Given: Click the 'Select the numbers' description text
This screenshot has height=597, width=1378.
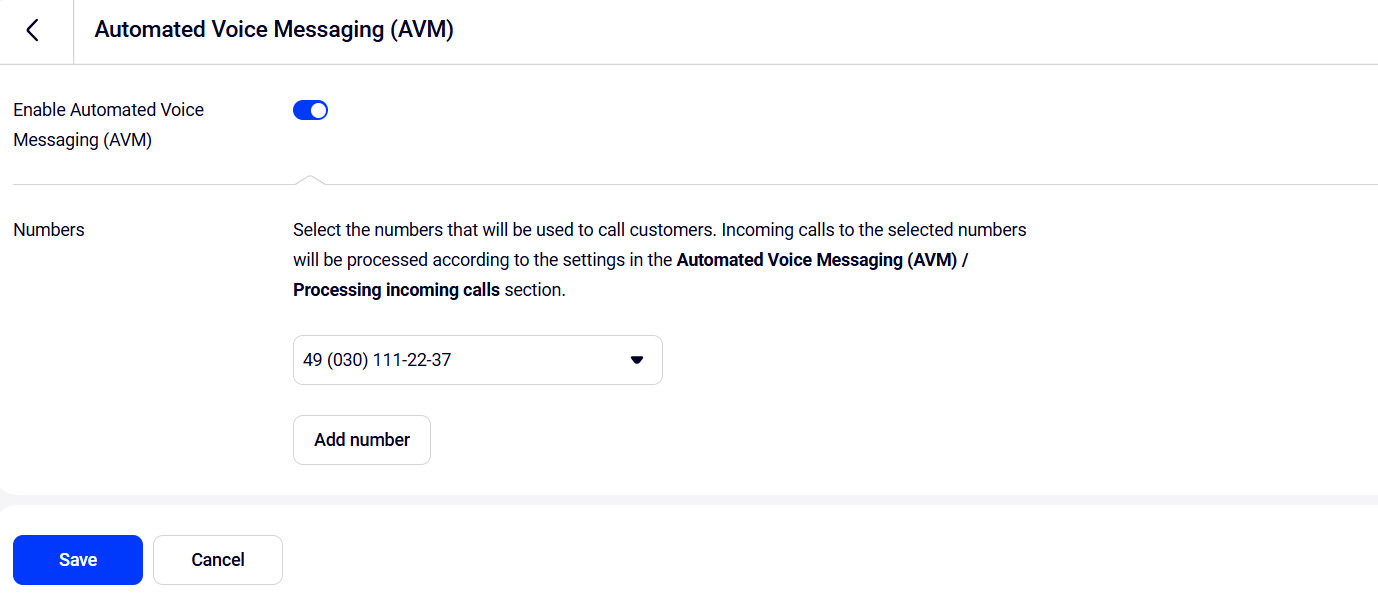Looking at the screenshot, I should coord(660,260).
